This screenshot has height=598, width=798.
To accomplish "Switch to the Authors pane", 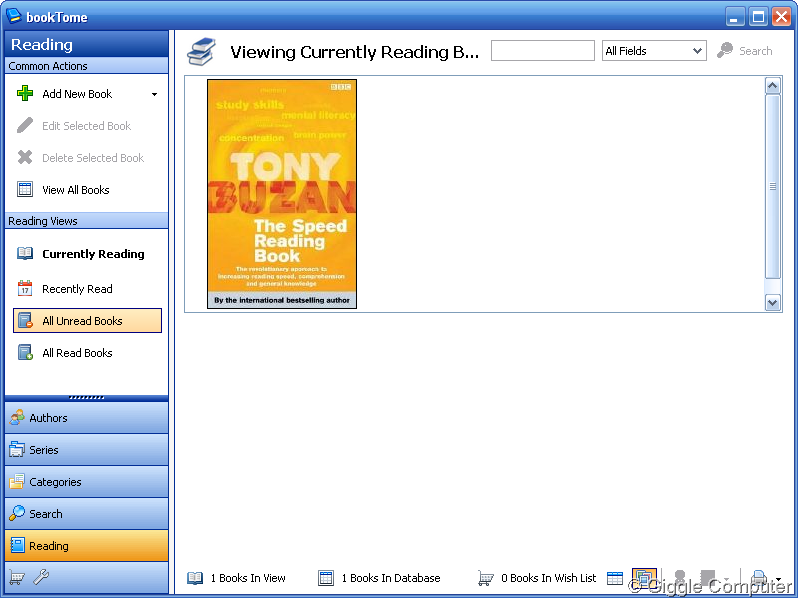I will pos(87,417).
